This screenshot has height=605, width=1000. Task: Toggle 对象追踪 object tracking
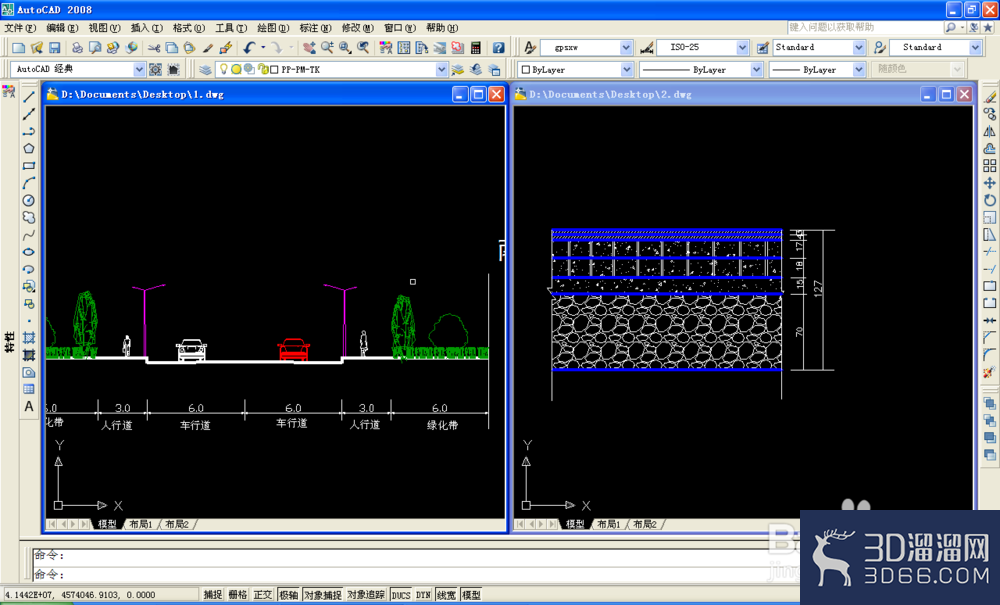point(366,595)
